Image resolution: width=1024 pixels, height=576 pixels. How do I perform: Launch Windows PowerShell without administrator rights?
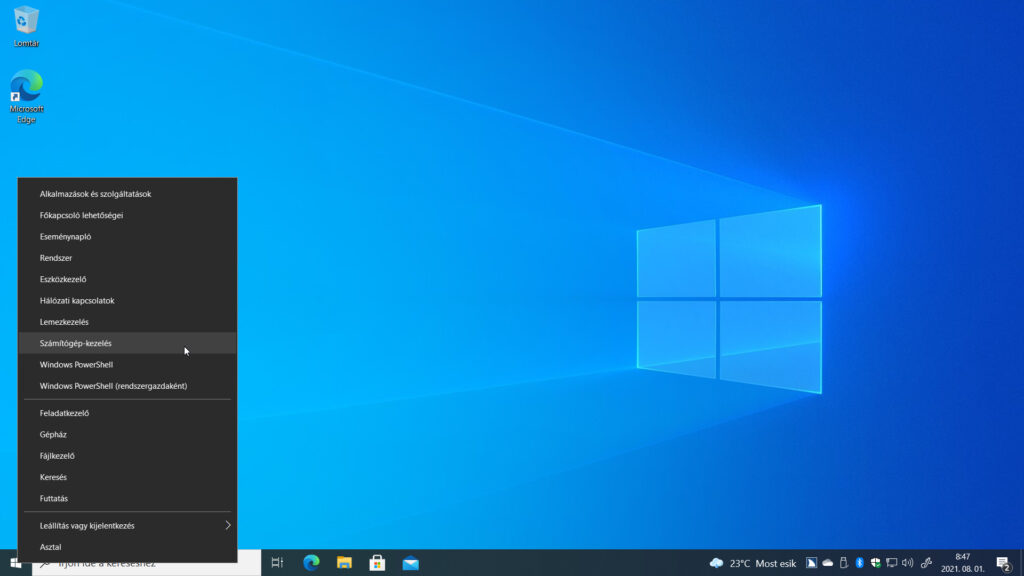coord(127,364)
